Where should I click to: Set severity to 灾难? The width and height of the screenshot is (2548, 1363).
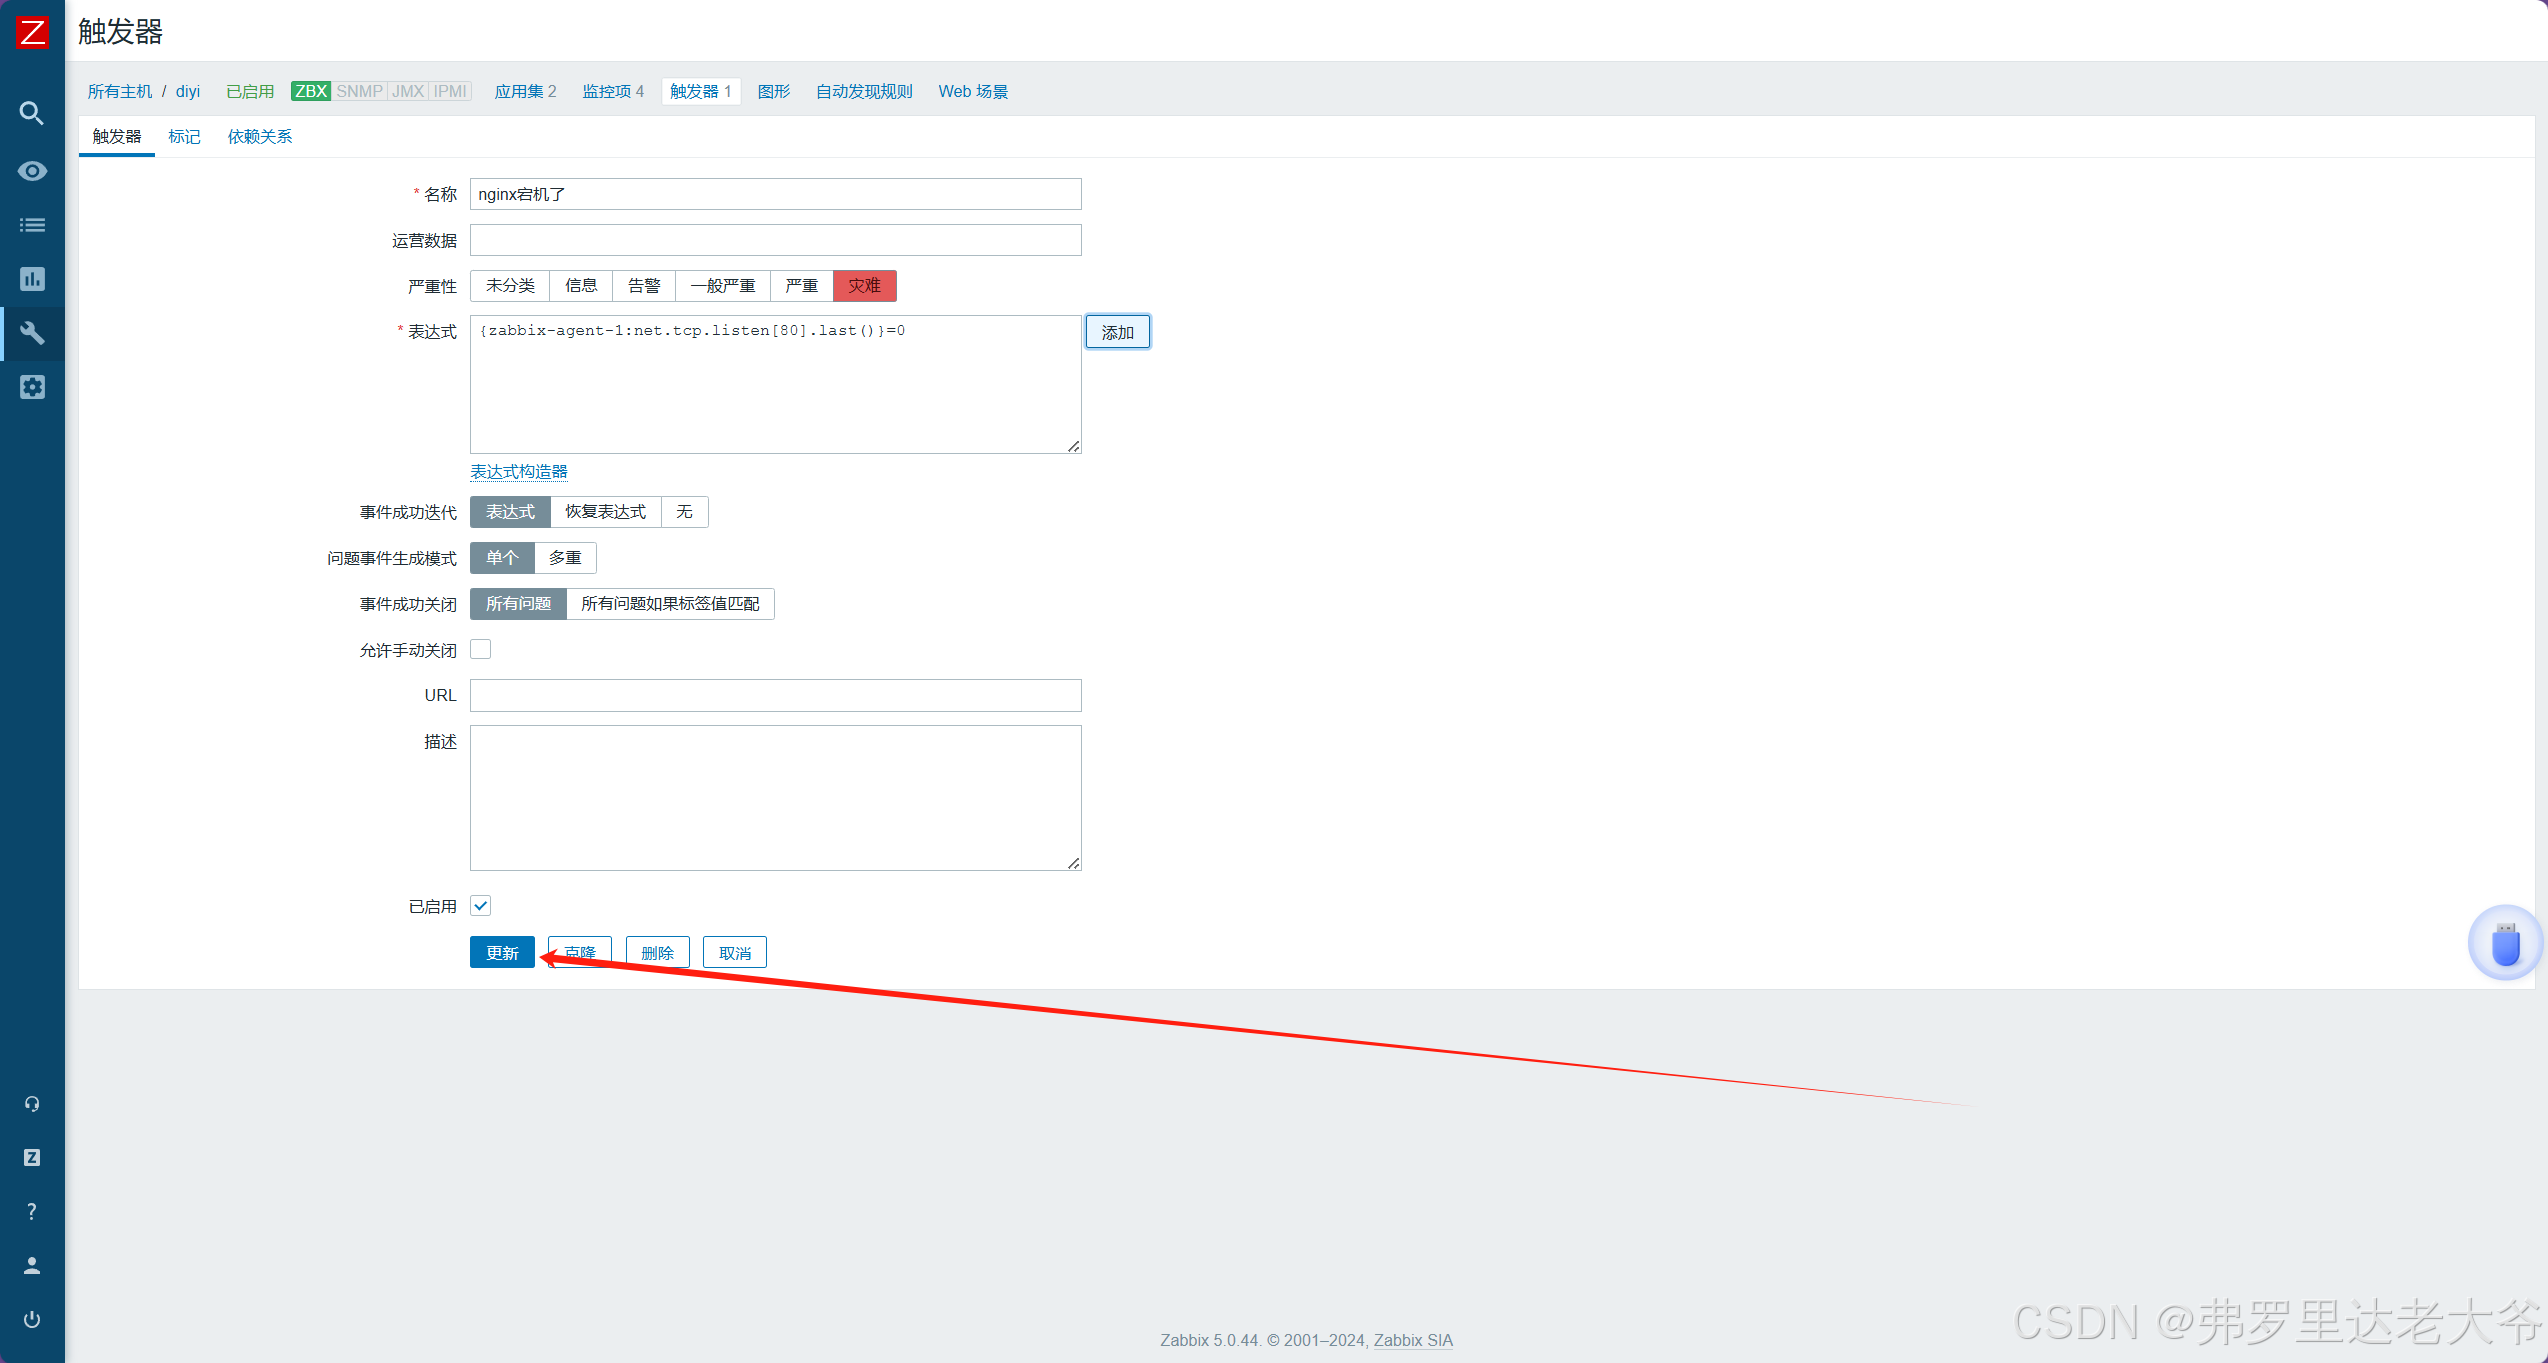pyautogui.click(x=864, y=286)
